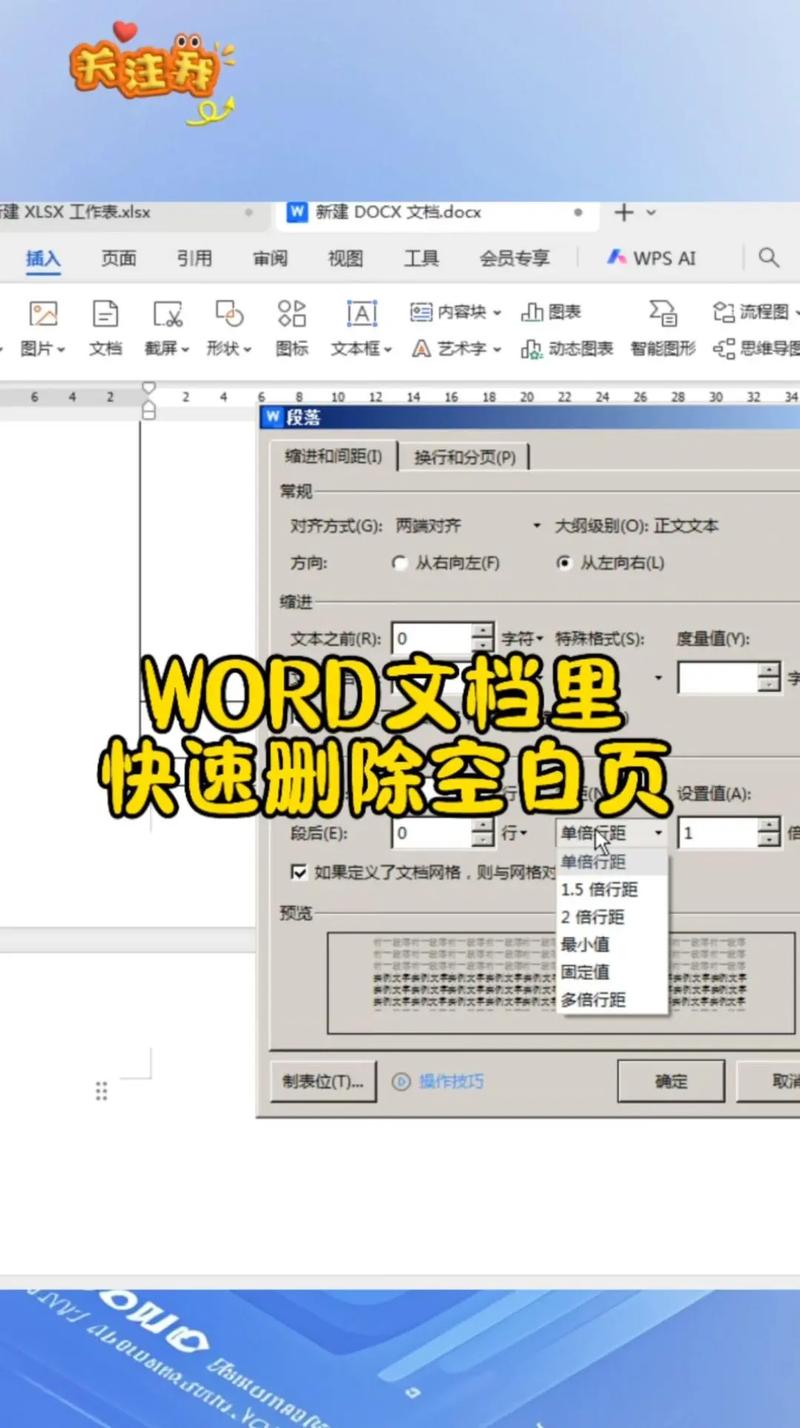Choose 单倍行距 from the spacing list
Viewport: 800px width, 1428px height.
(x=611, y=862)
